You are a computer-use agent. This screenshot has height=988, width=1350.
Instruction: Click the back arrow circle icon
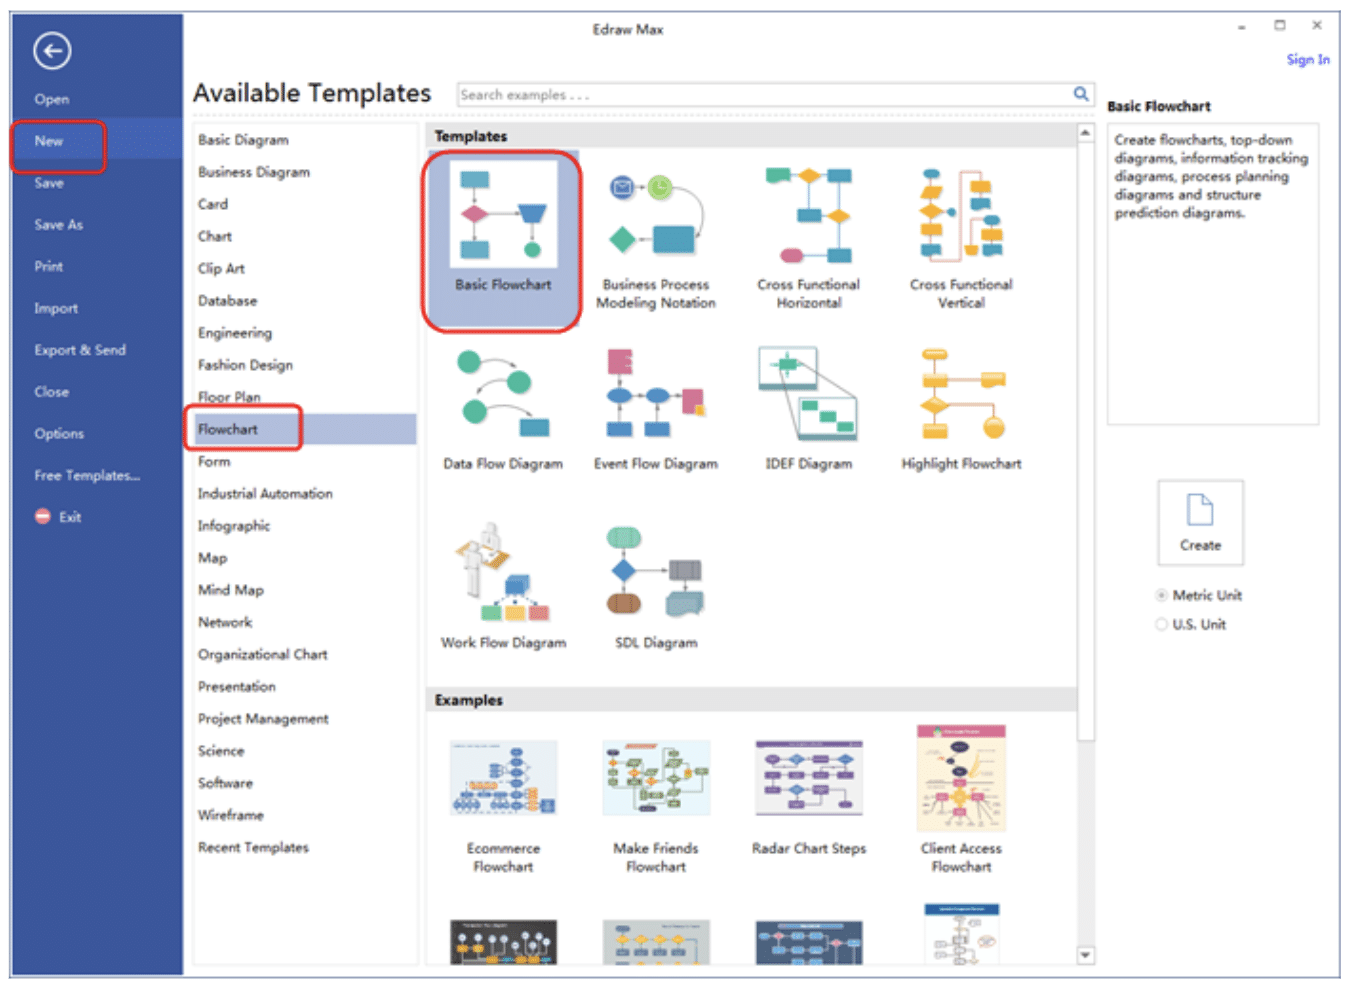[x=52, y=50]
